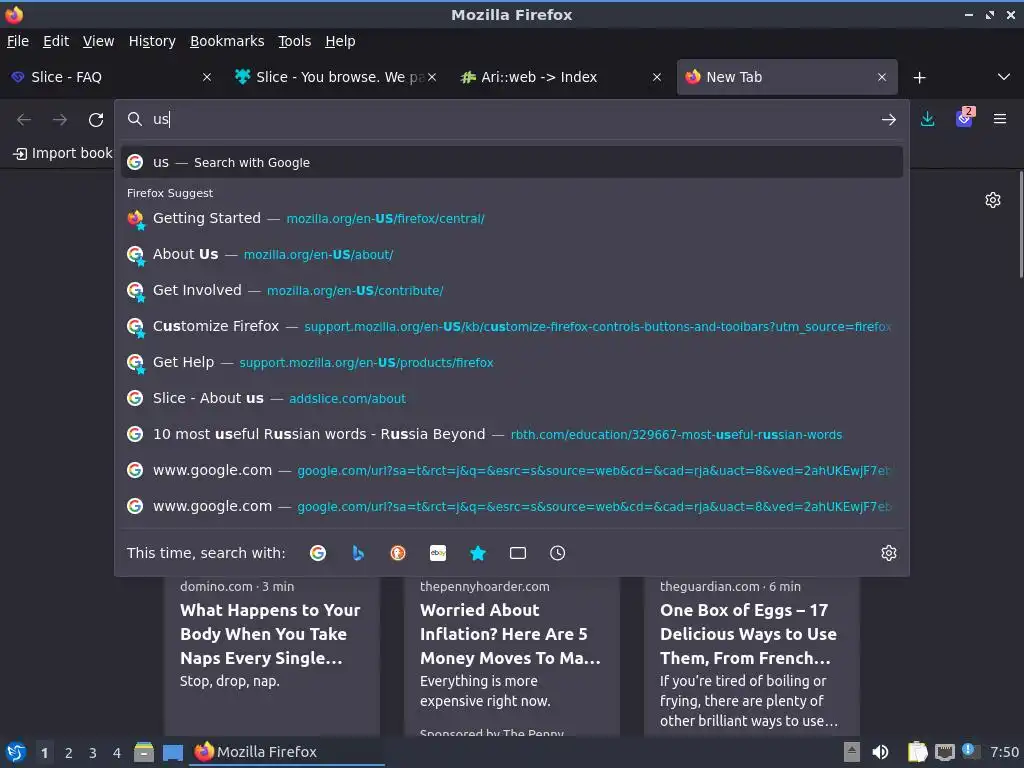Search open Tabs with the tab icon
Image resolution: width=1024 pixels, height=768 pixels.
[518, 553]
